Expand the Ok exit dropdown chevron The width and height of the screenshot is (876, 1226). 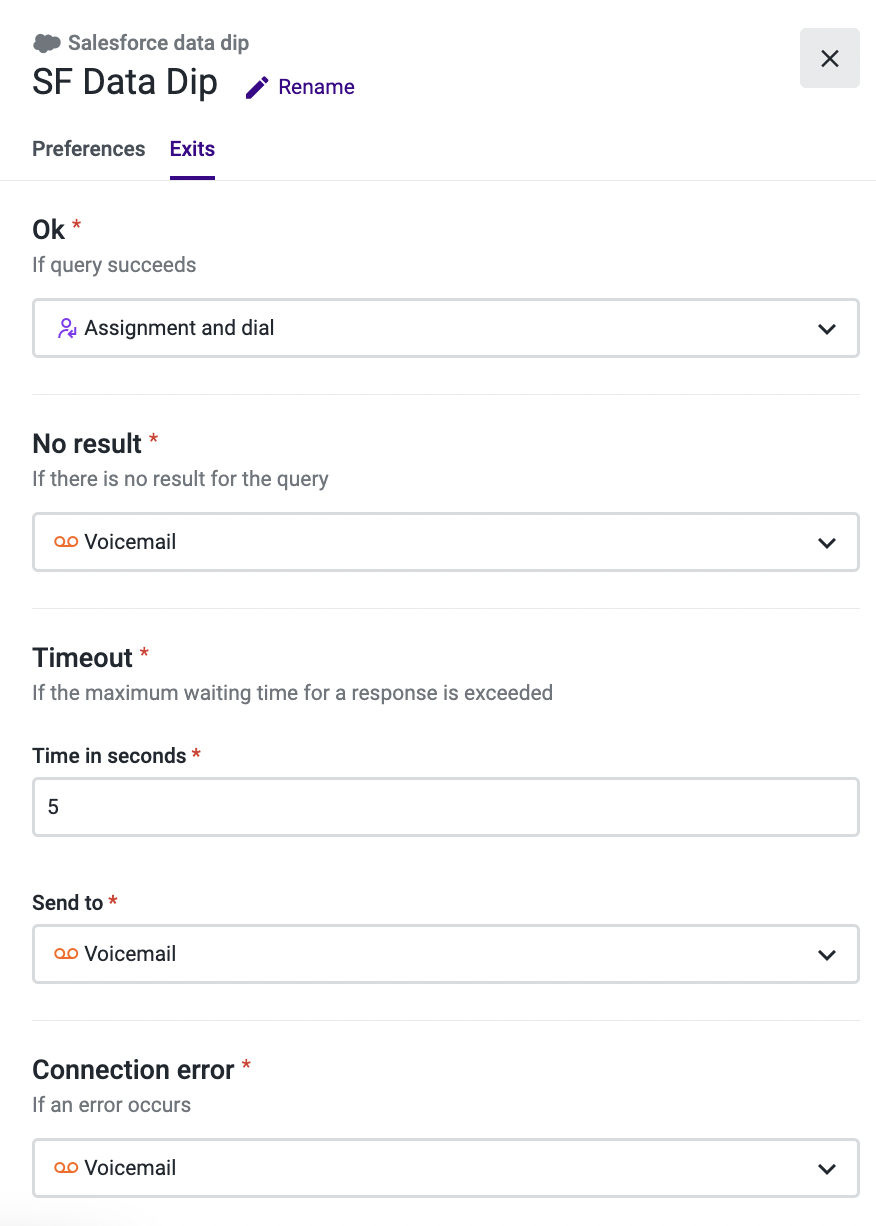pos(826,328)
